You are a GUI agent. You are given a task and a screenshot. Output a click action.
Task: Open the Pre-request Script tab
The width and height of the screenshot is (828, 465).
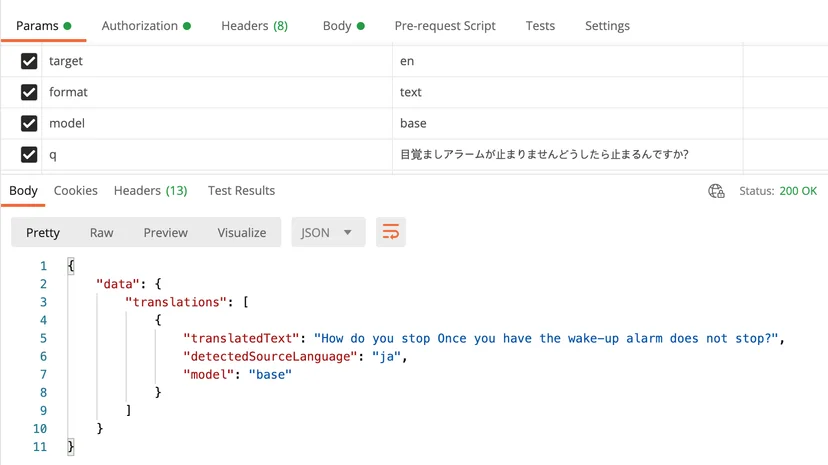click(x=445, y=26)
